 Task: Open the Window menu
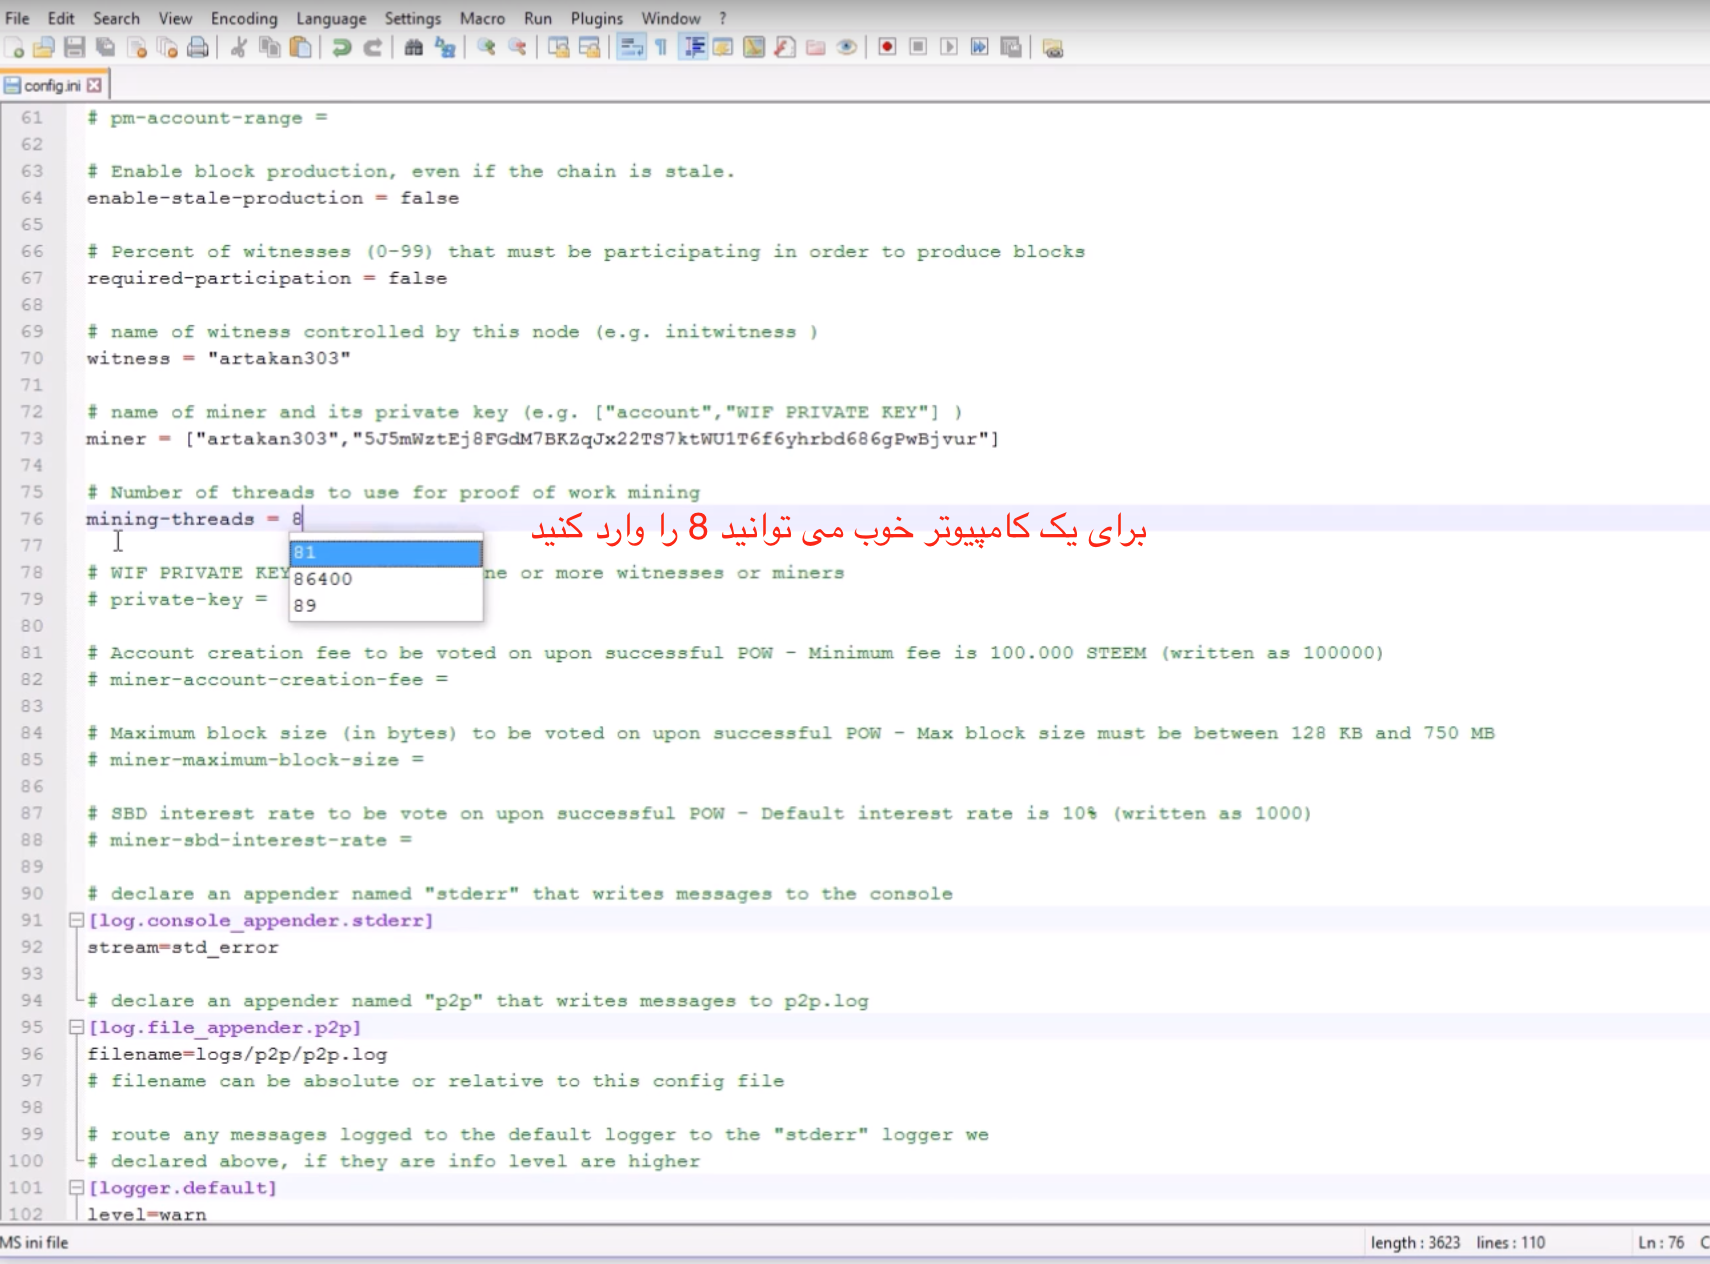[x=671, y=18]
